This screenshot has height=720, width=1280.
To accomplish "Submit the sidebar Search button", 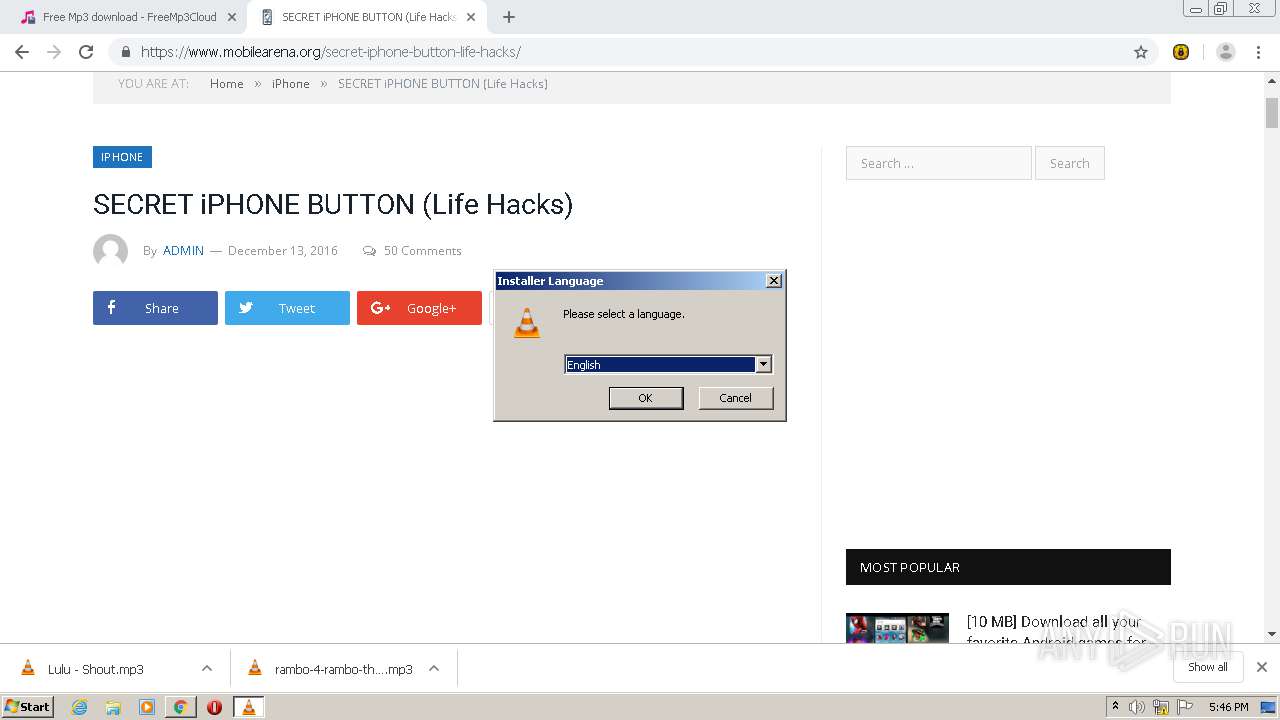I will point(1069,163).
